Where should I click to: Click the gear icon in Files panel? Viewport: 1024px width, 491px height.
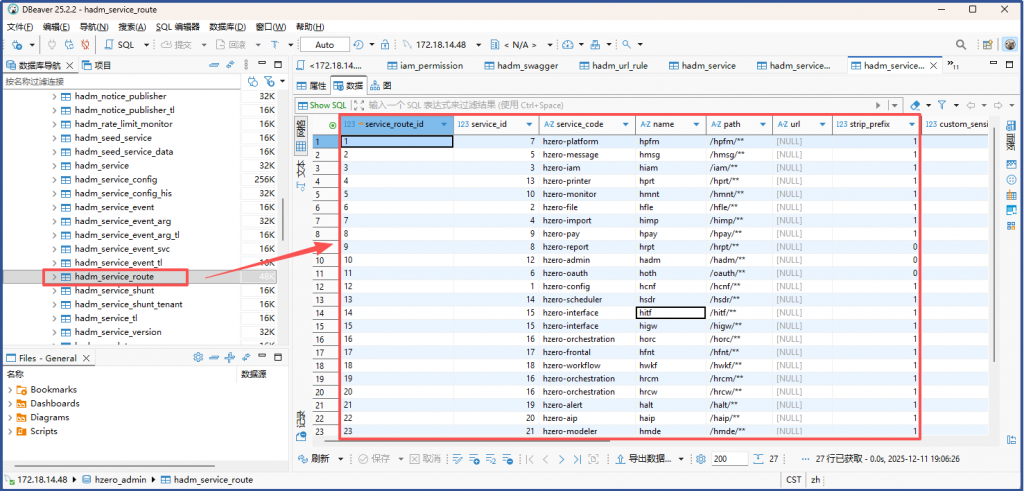(198, 357)
